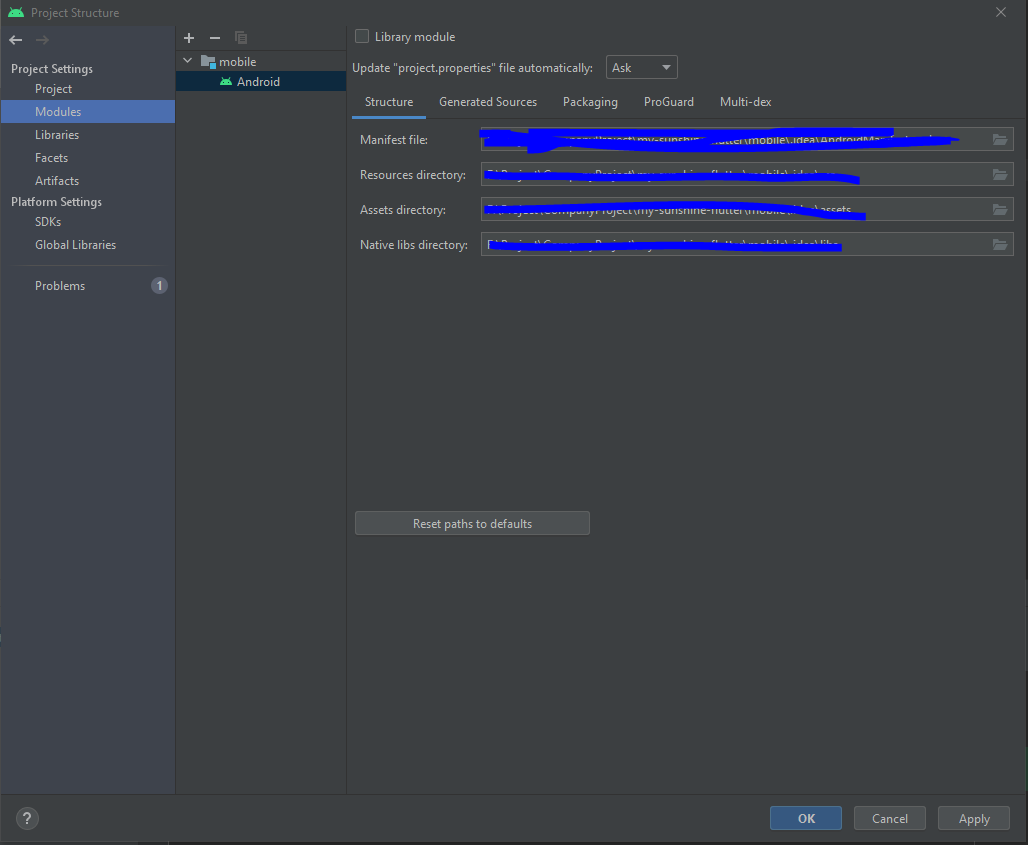Confirm with the OK button
Screen dimensions: 1028x845
(x=806, y=818)
